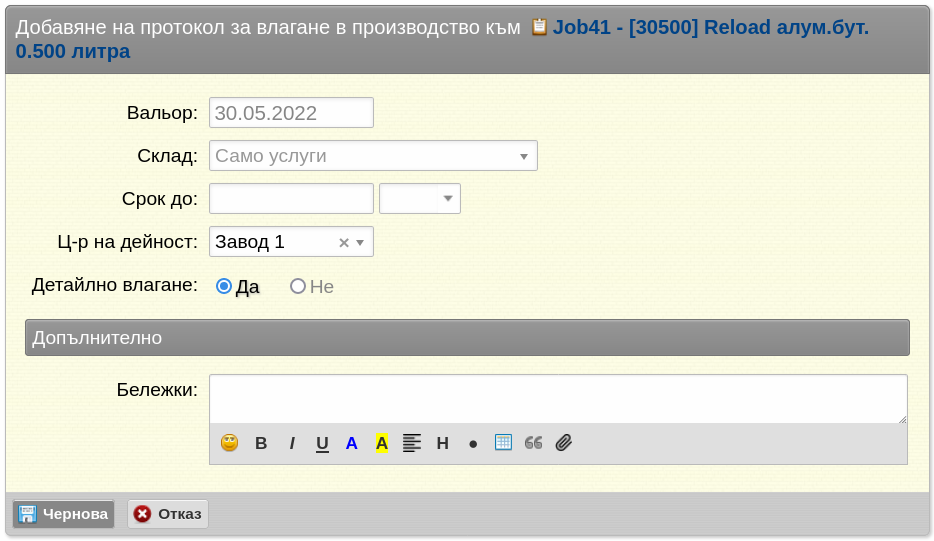Save as draft with Чернова
The image size is (934, 541).
coord(64,514)
